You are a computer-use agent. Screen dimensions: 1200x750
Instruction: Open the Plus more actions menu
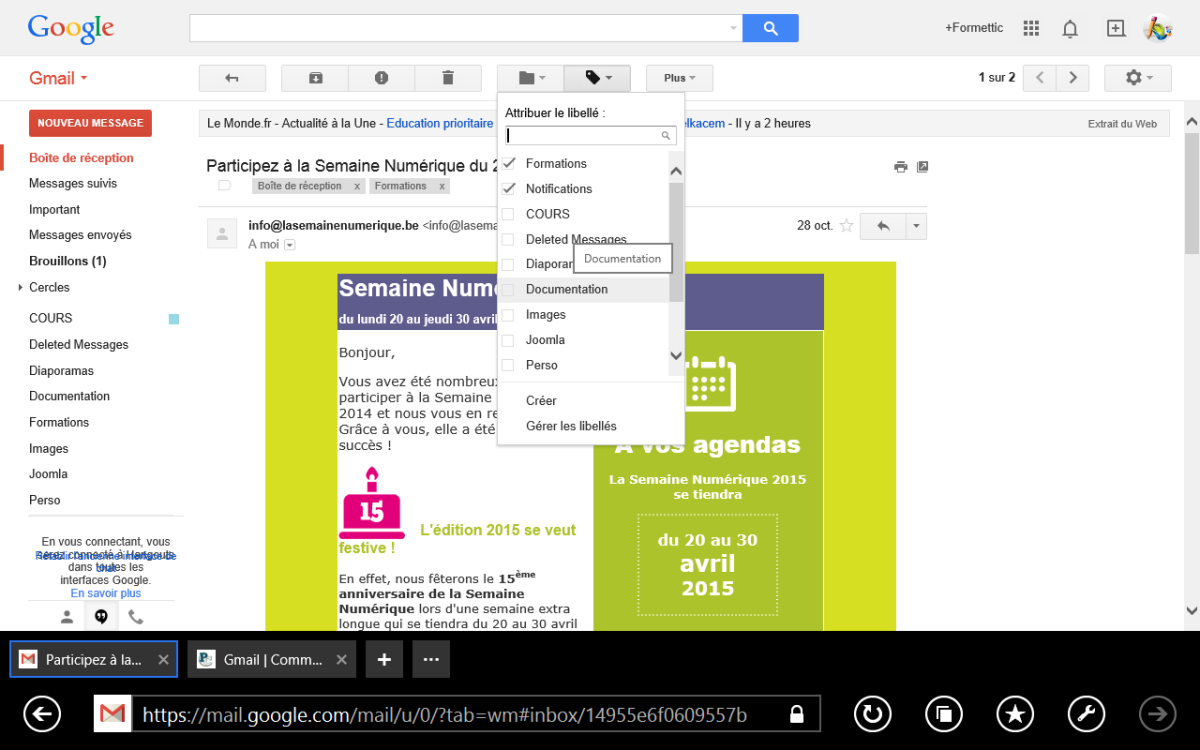[x=679, y=78]
